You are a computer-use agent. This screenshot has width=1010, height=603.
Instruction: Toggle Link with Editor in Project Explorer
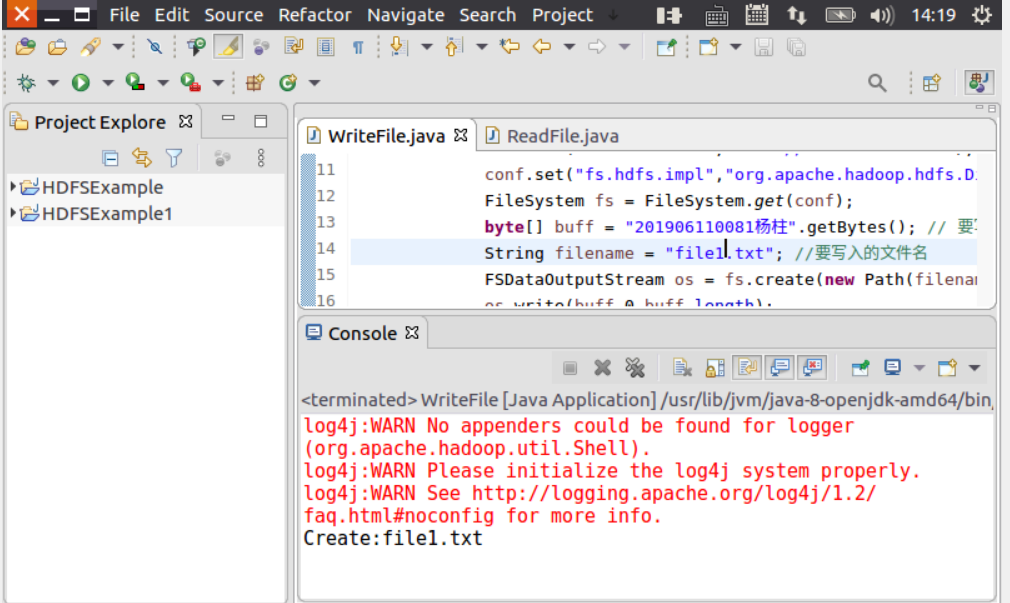141,158
